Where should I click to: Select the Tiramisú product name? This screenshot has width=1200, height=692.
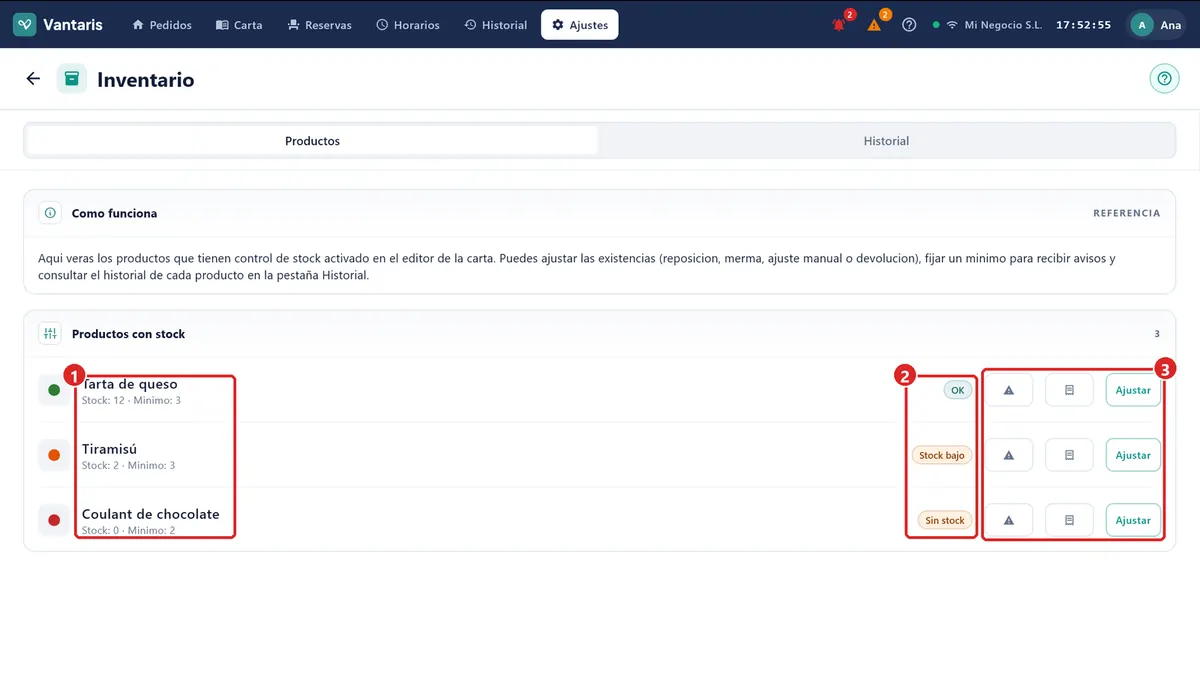[109, 449]
